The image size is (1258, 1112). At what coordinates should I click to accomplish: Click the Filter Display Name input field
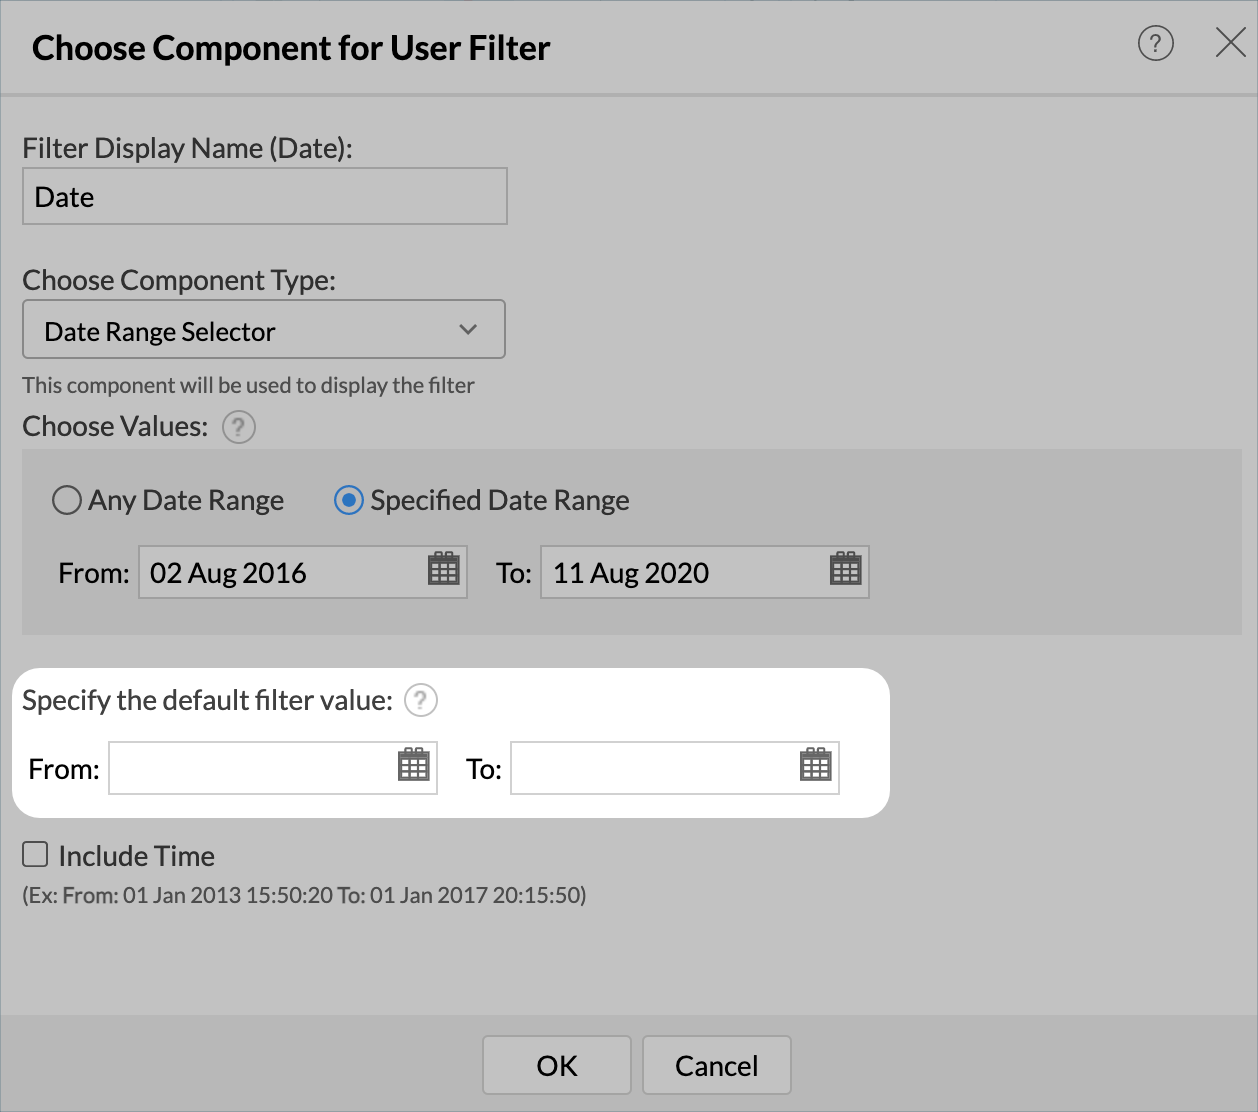[x=265, y=196]
